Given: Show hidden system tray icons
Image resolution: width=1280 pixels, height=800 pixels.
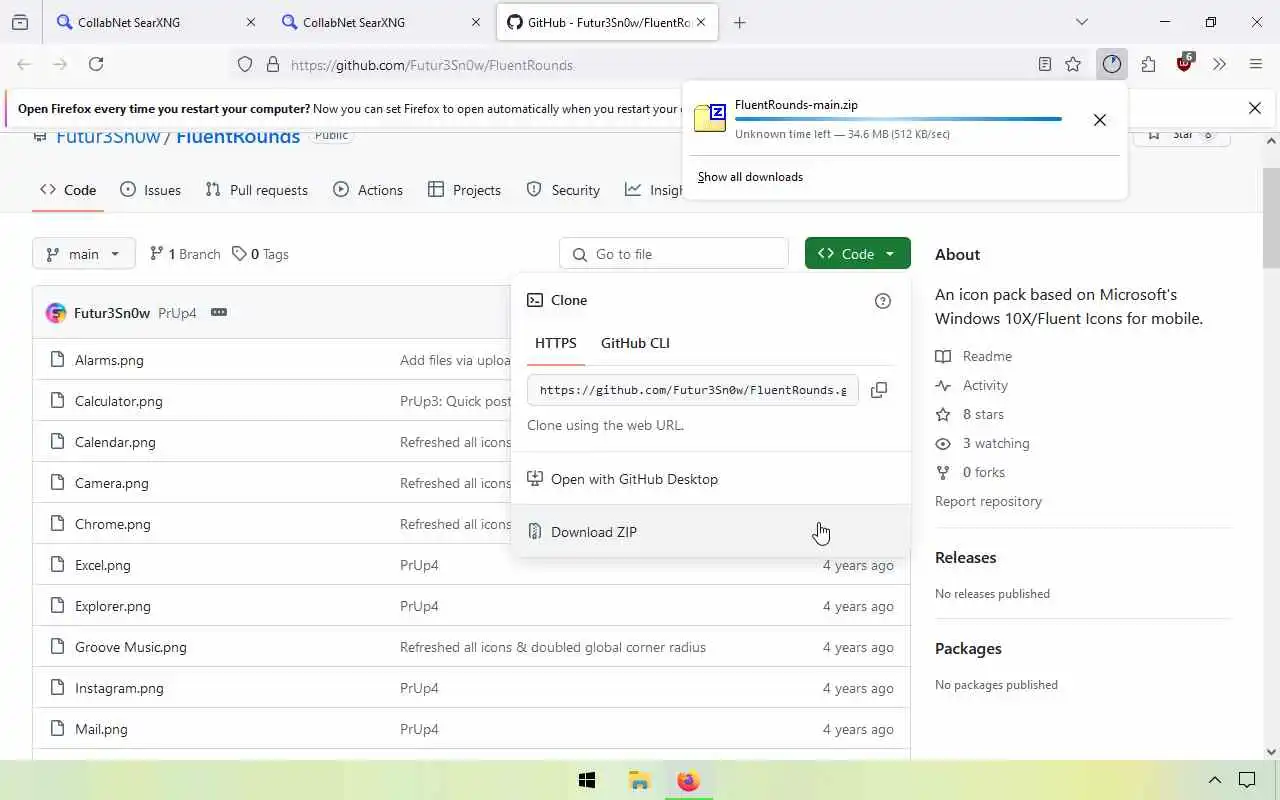Looking at the screenshot, I should click(1215, 780).
